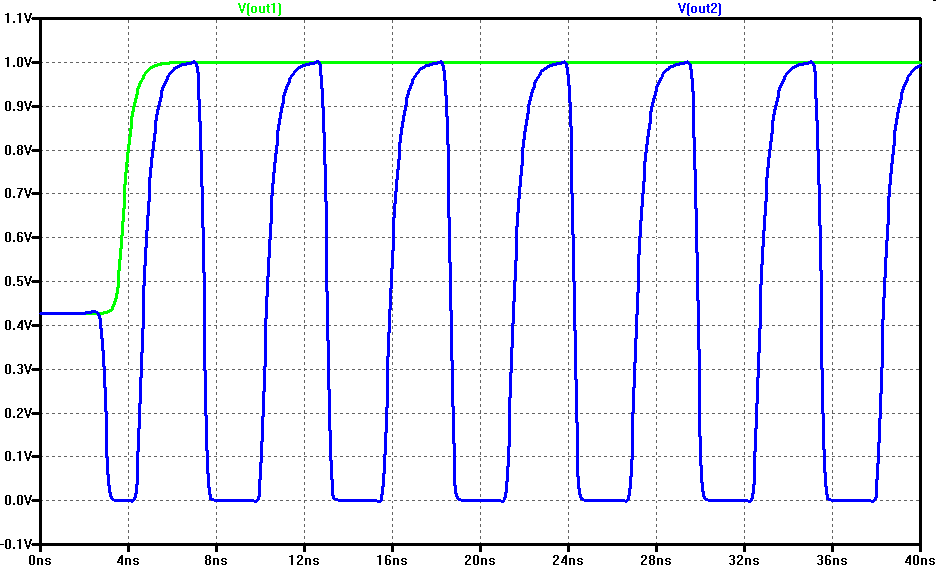936x570 pixels.
Task: Select the 0.0V y-axis tick label
Action: [x=18, y=501]
